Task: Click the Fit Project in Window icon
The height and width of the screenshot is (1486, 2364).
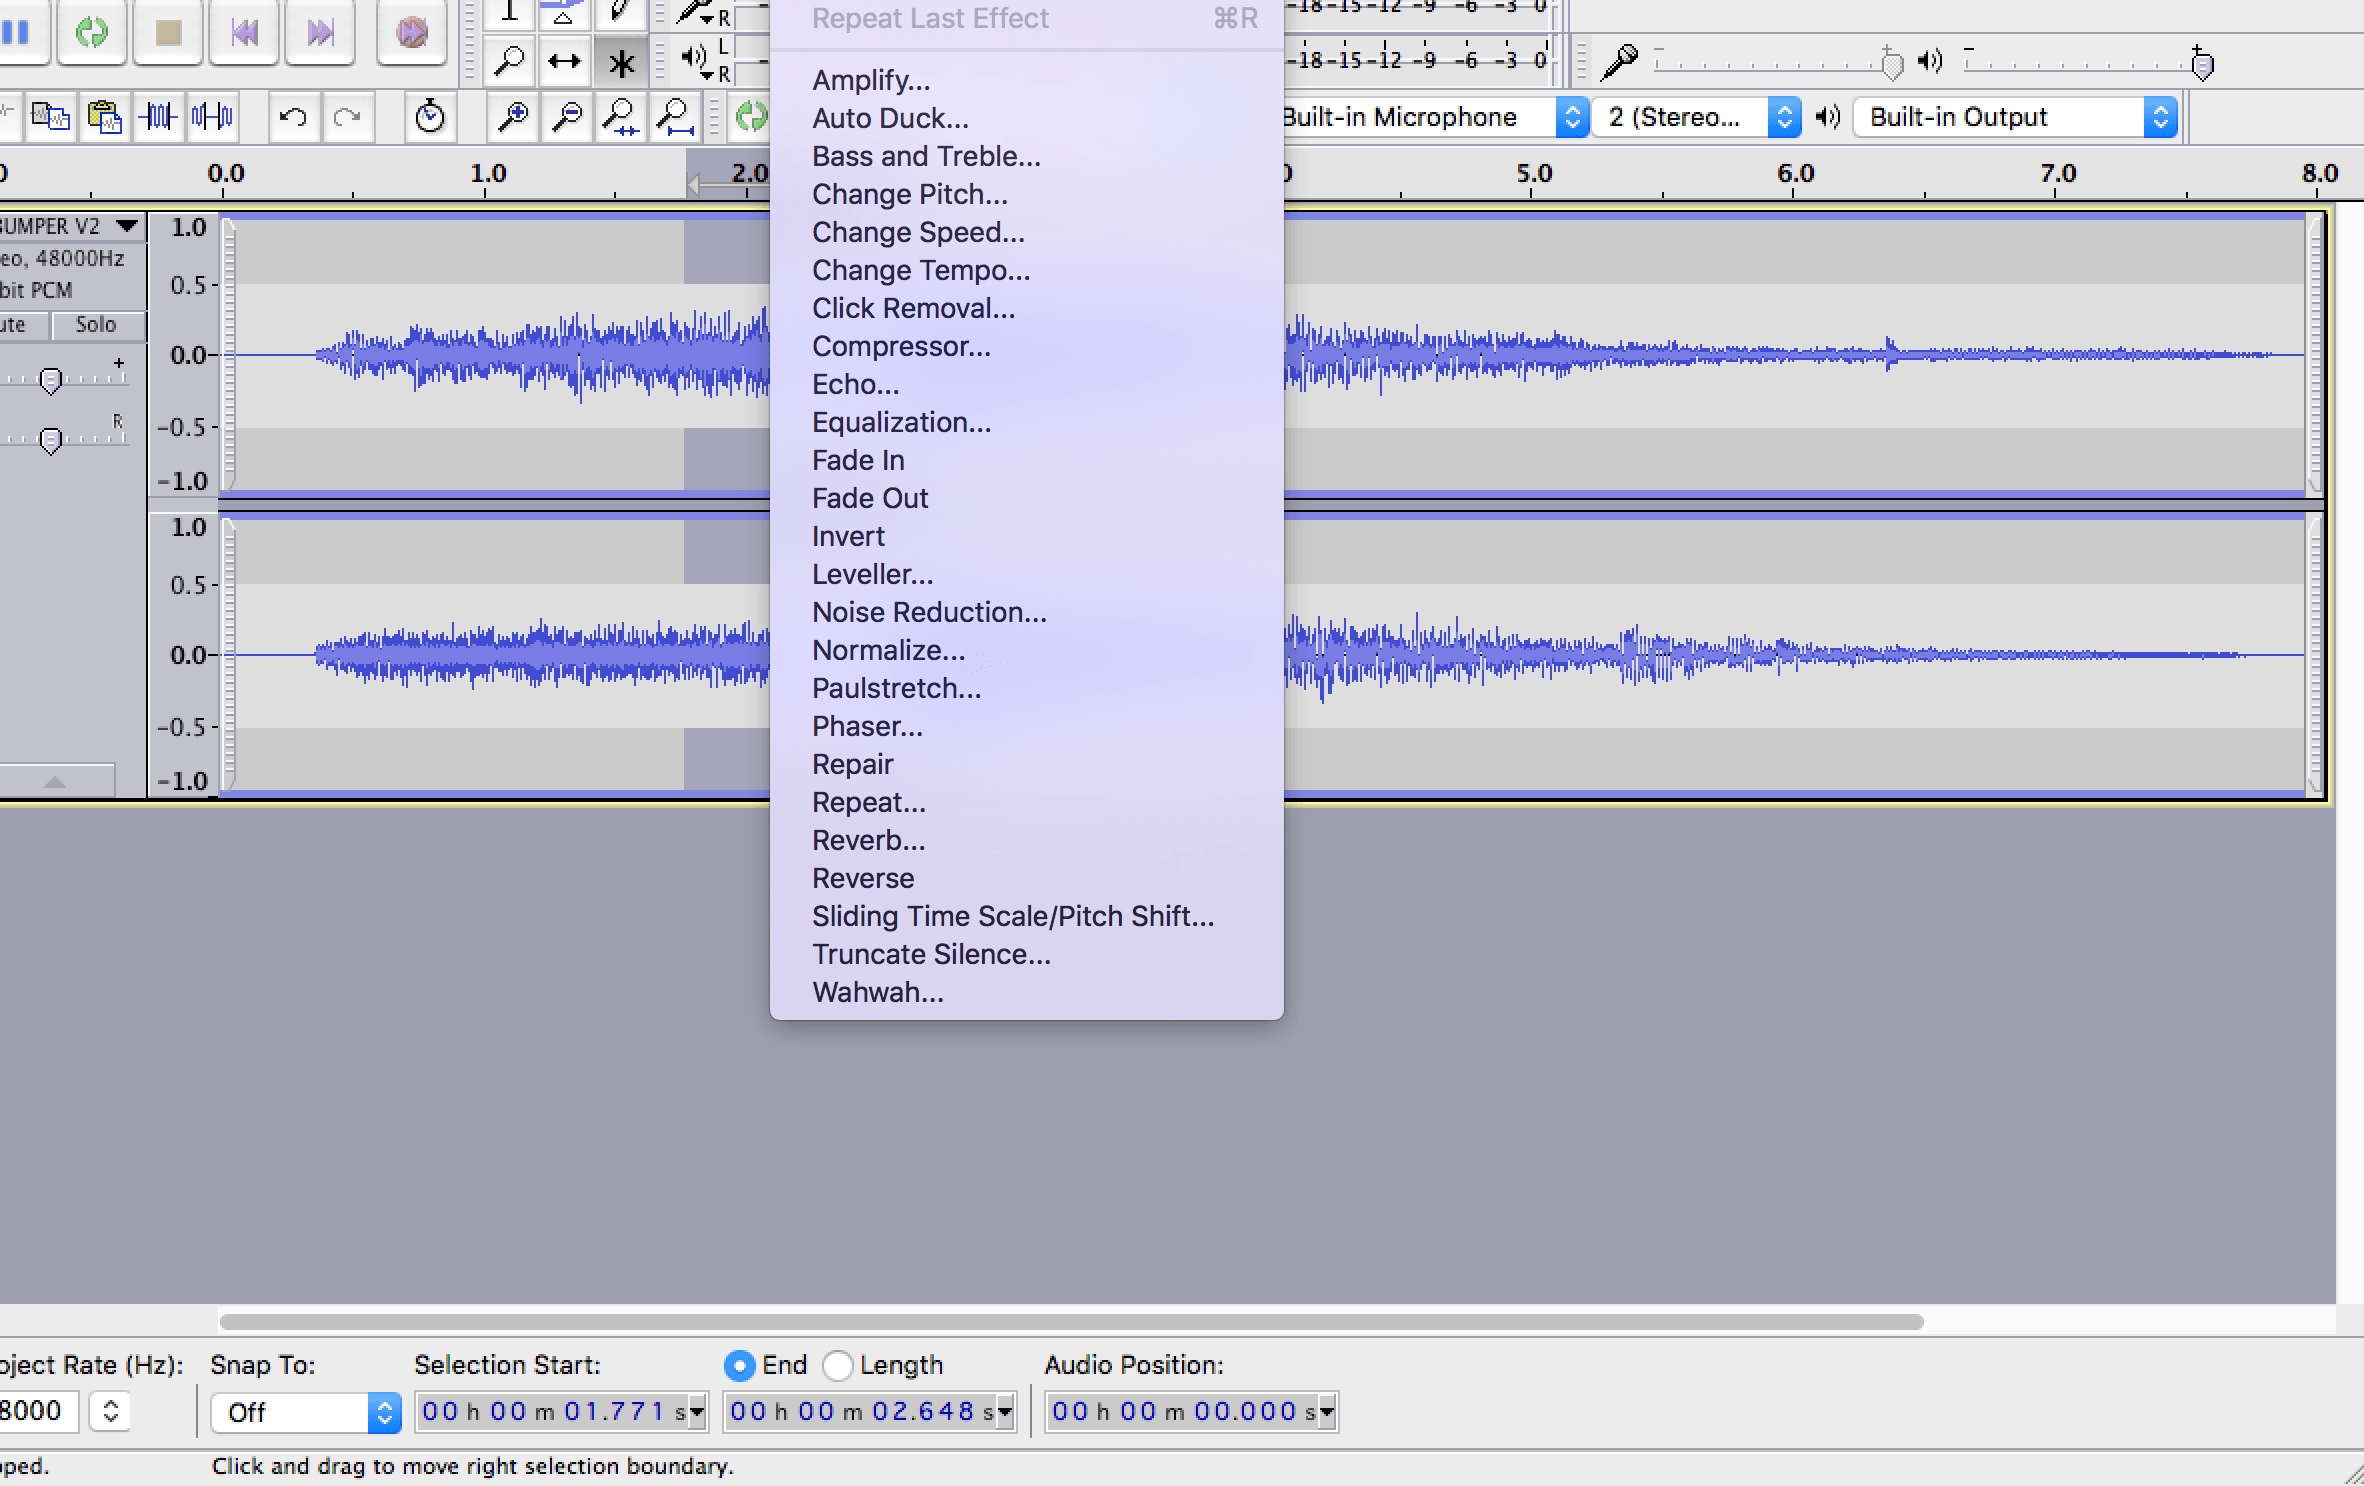Action: coord(676,117)
